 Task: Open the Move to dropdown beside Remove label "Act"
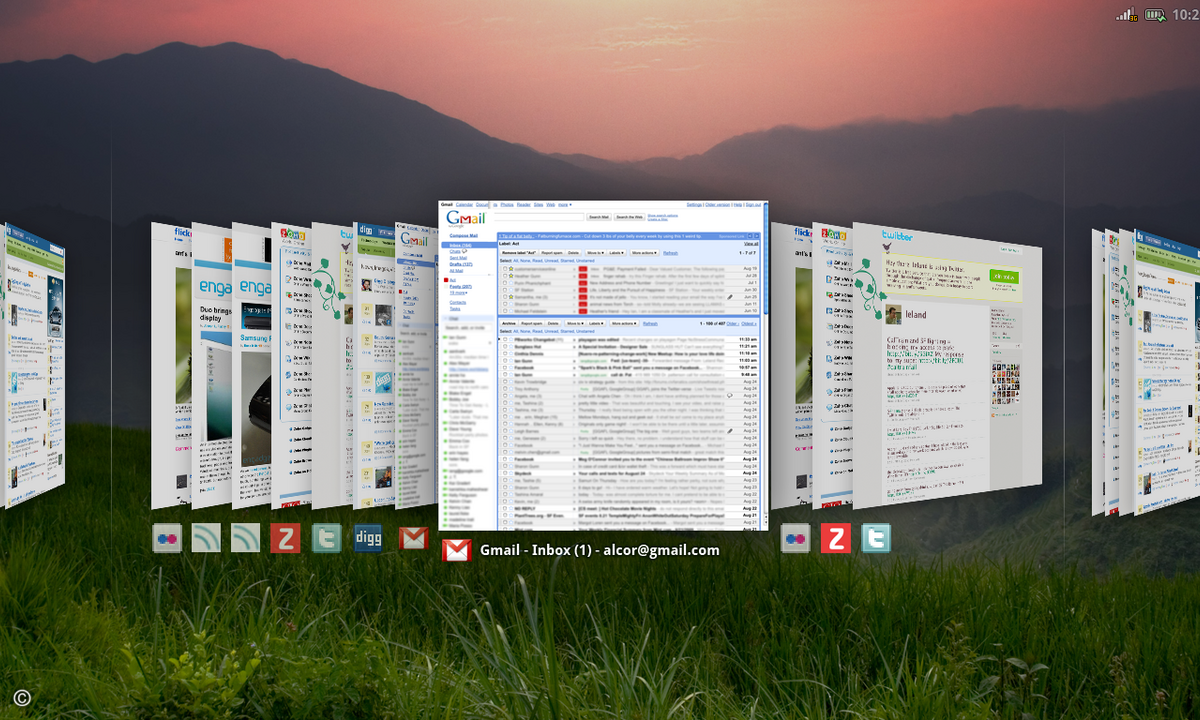click(596, 253)
